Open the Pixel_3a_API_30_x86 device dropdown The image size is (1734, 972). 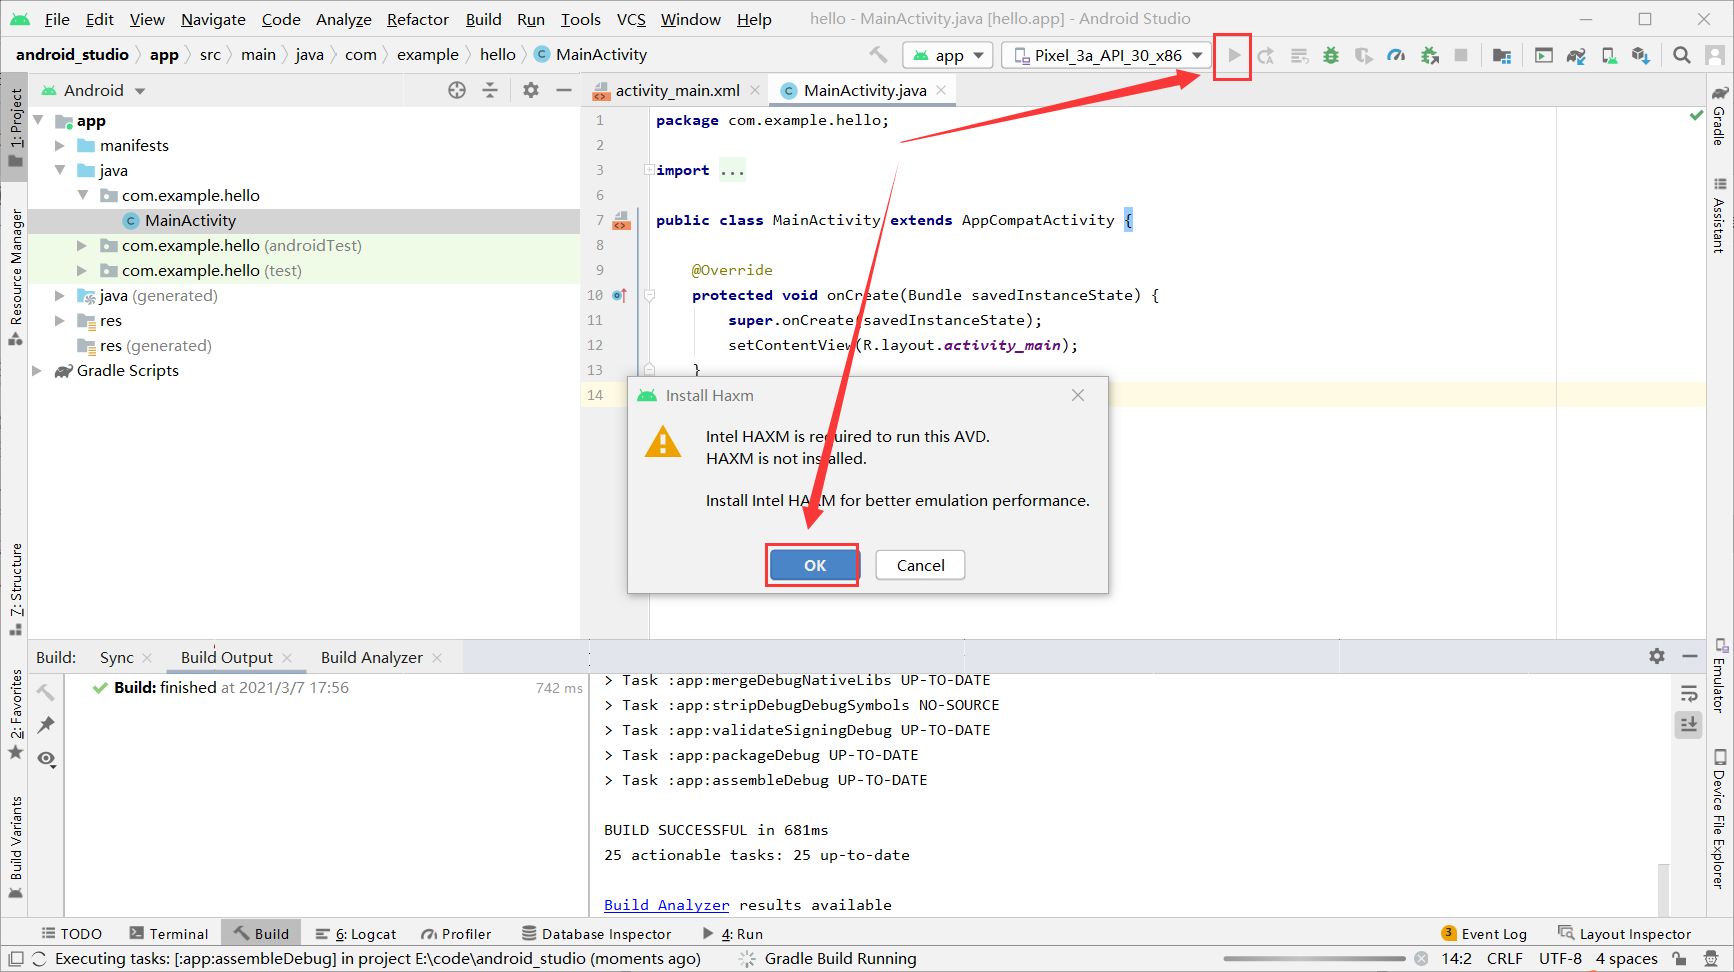pyautogui.click(x=1107, y=55)
